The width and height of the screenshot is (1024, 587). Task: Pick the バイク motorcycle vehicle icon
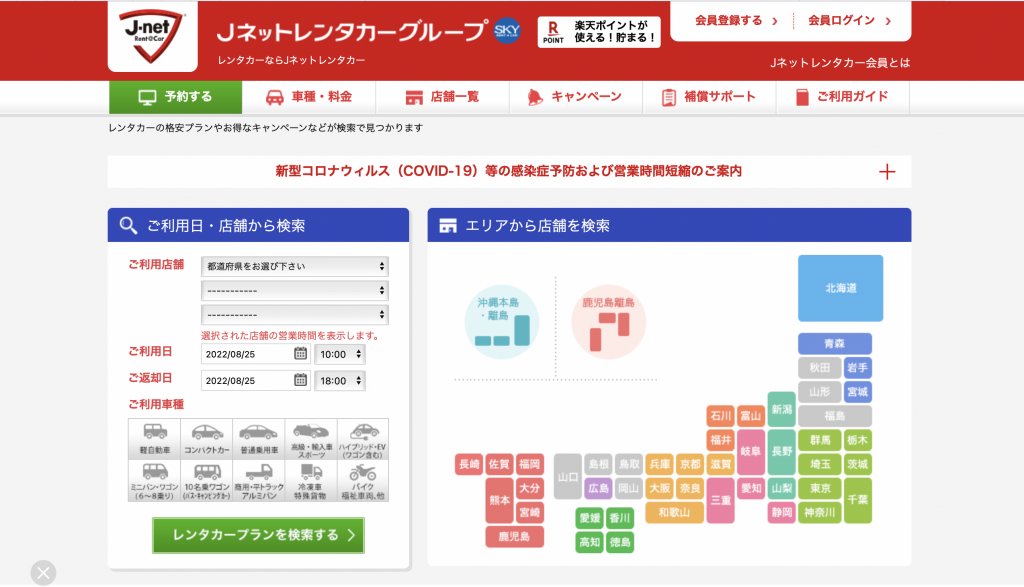[362, 481]
